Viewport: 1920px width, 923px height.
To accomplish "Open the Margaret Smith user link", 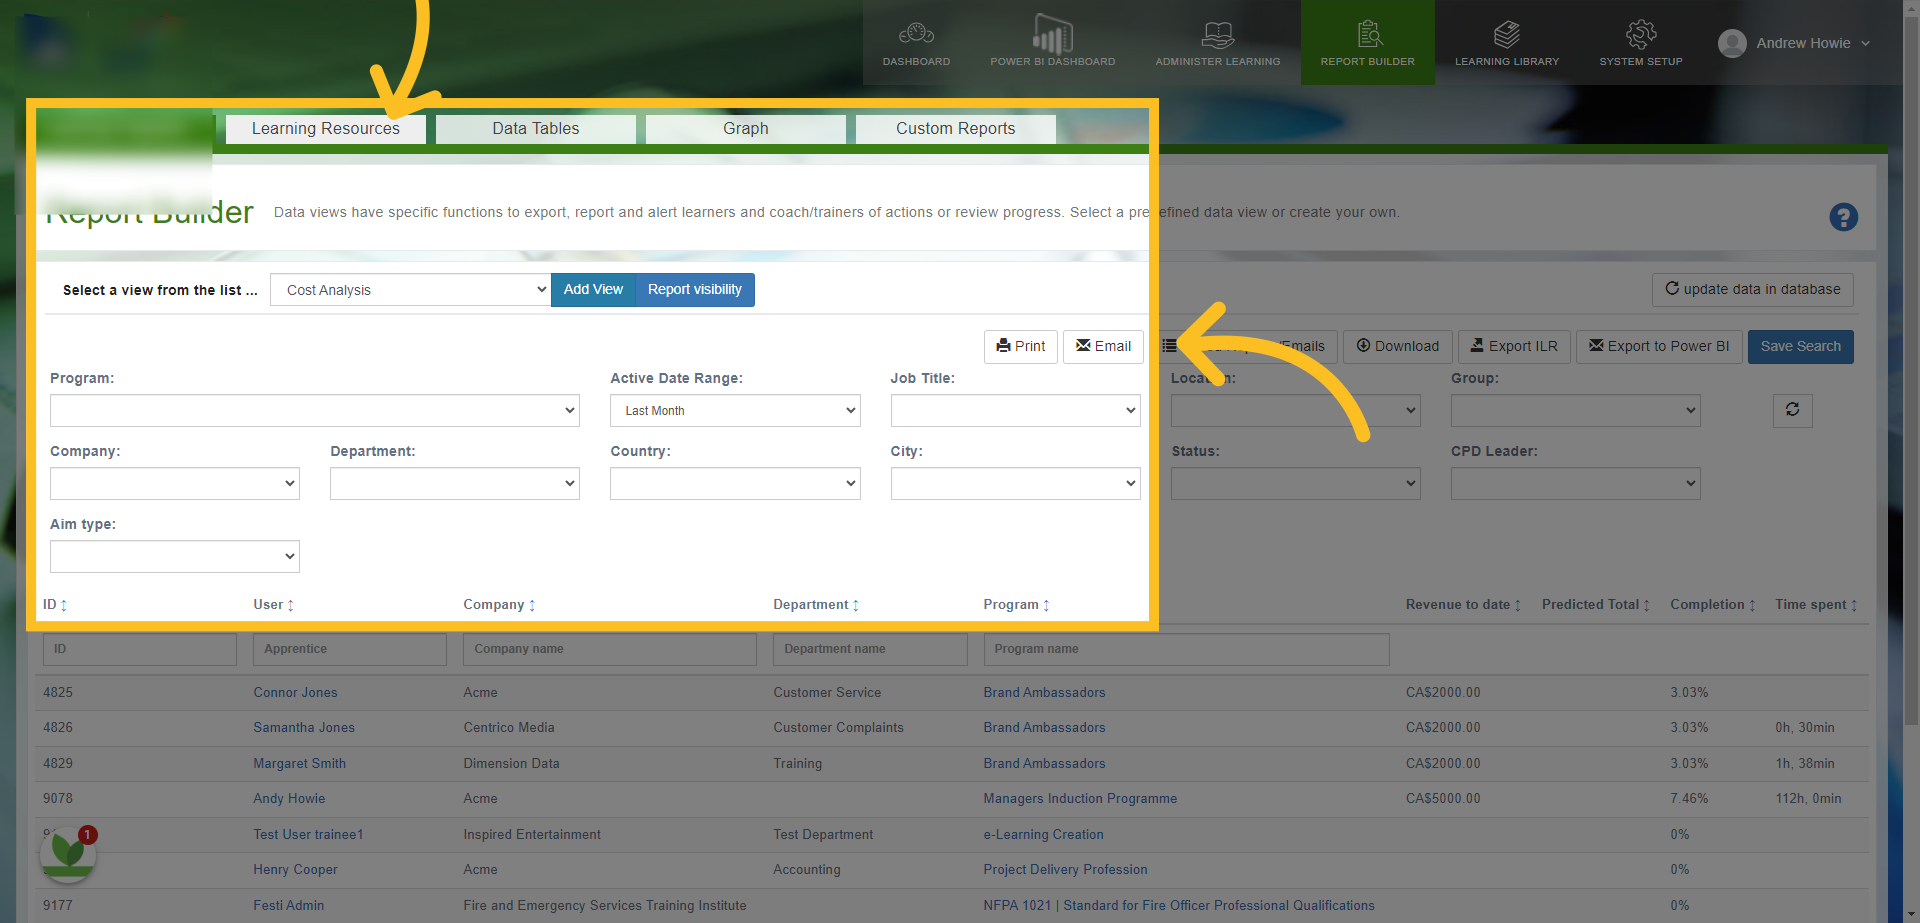I will pos(299,764).
